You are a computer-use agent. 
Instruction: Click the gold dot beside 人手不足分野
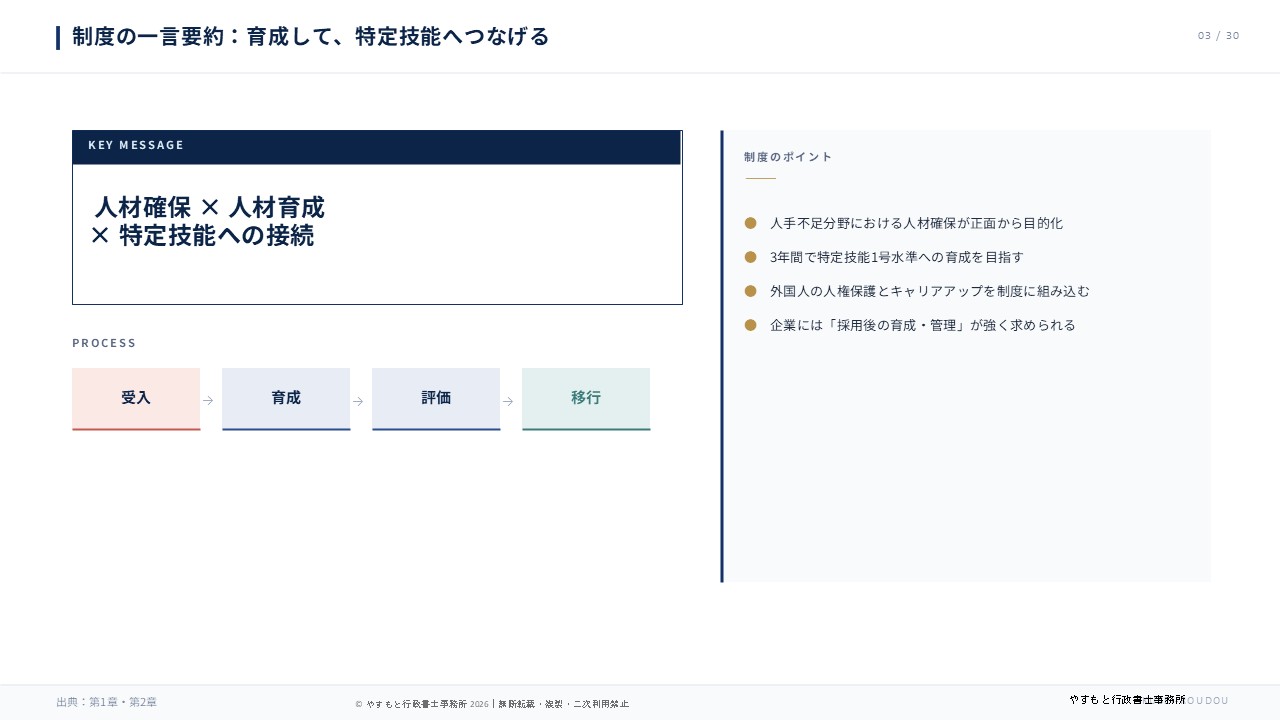[750, 223]
